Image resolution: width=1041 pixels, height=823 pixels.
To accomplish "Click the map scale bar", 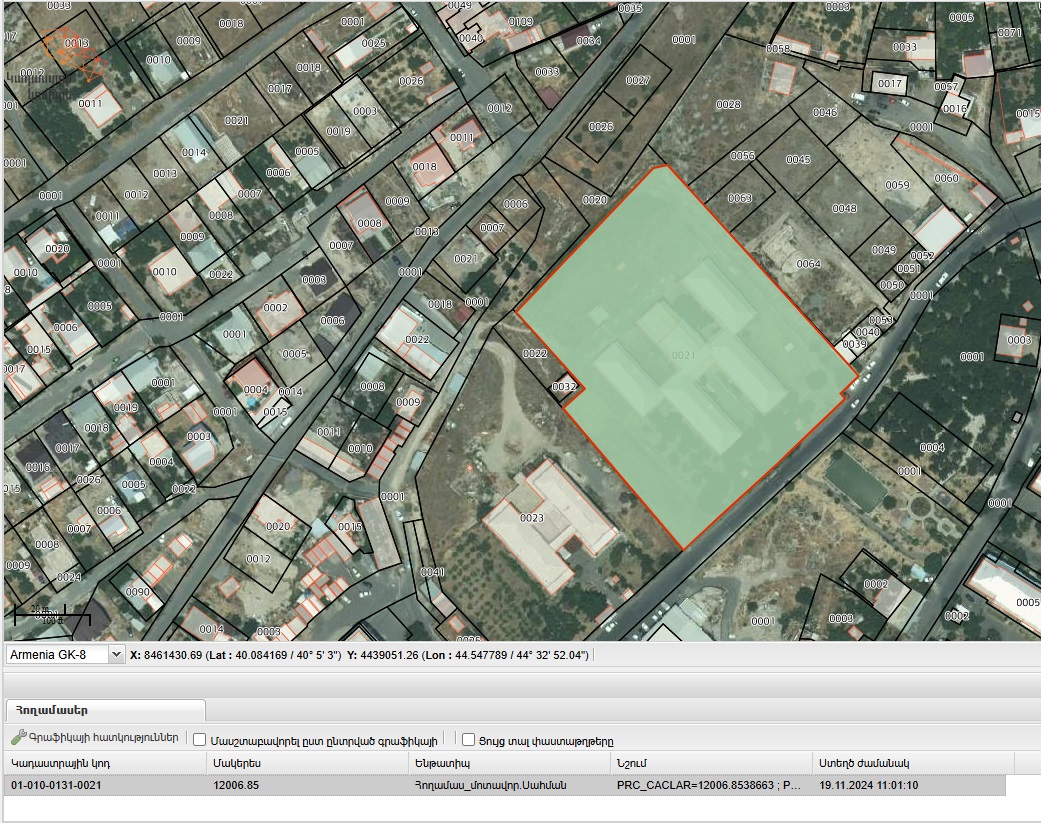I will pyautogui.click(x=52, y=615).
